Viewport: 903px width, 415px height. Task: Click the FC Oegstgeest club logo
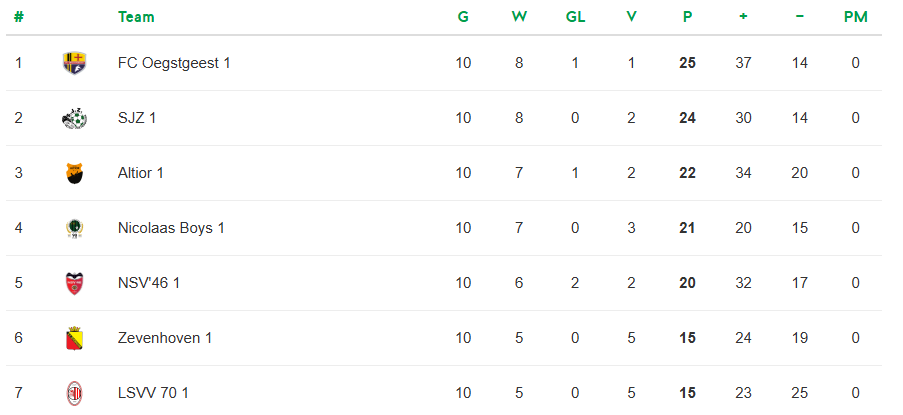[x=73, y=63]
